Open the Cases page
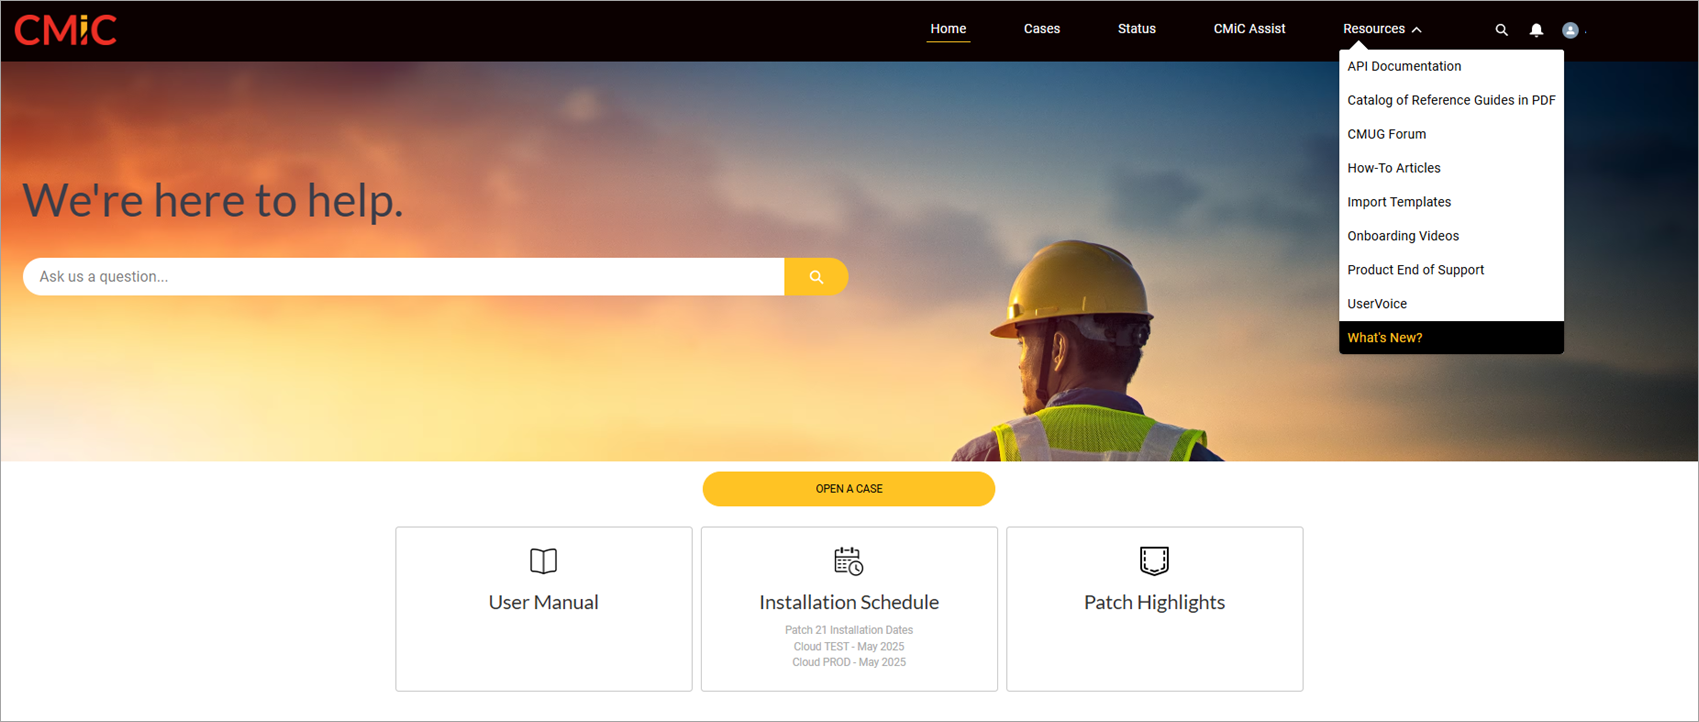1699x722 pixels. click(x=1041, y=29)
